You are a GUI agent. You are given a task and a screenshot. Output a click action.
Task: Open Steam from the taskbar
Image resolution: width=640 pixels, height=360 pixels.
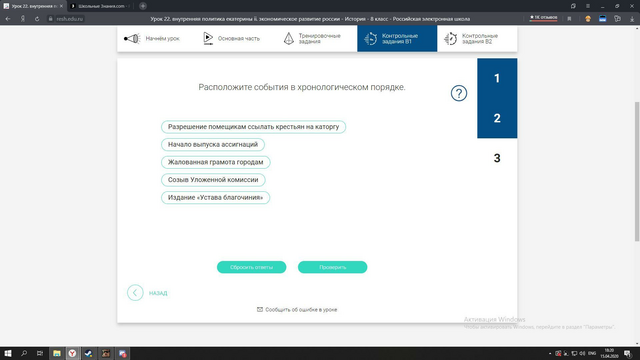click(x=89, y=353)
